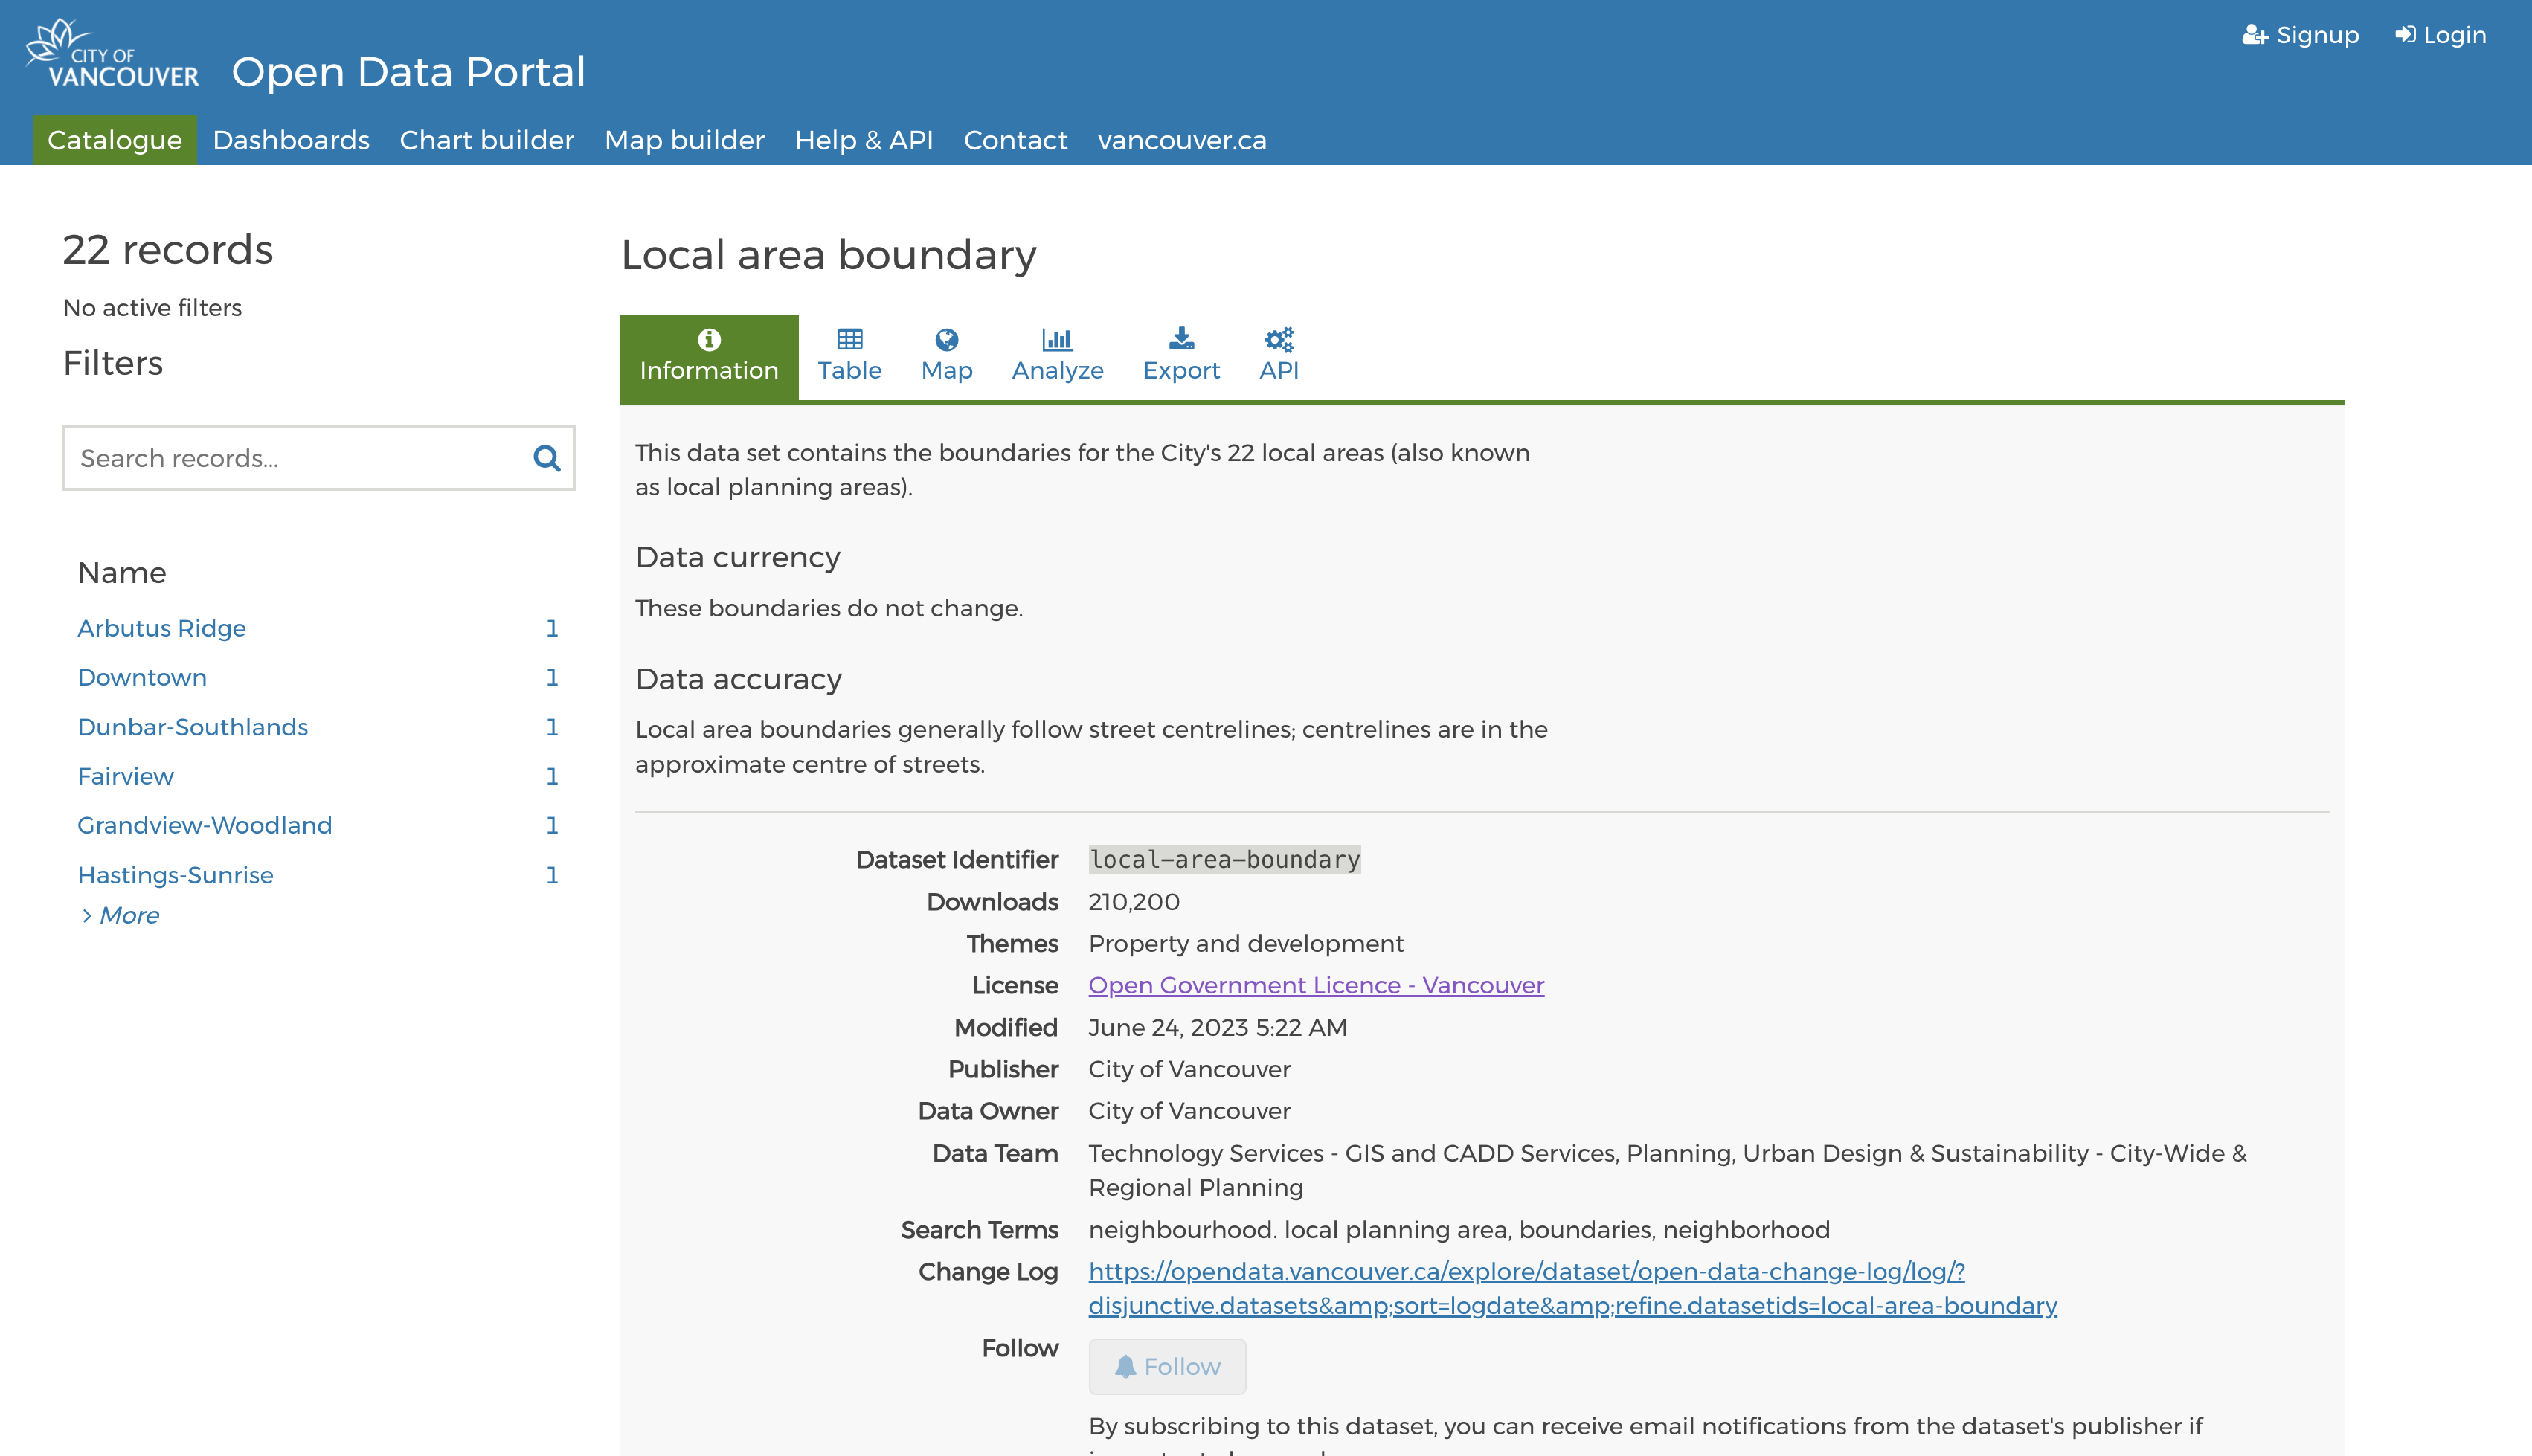Filter by Grandview-Woodland name
Image resolution: width=2532 pixels, height=1456 pixels.
205,825
